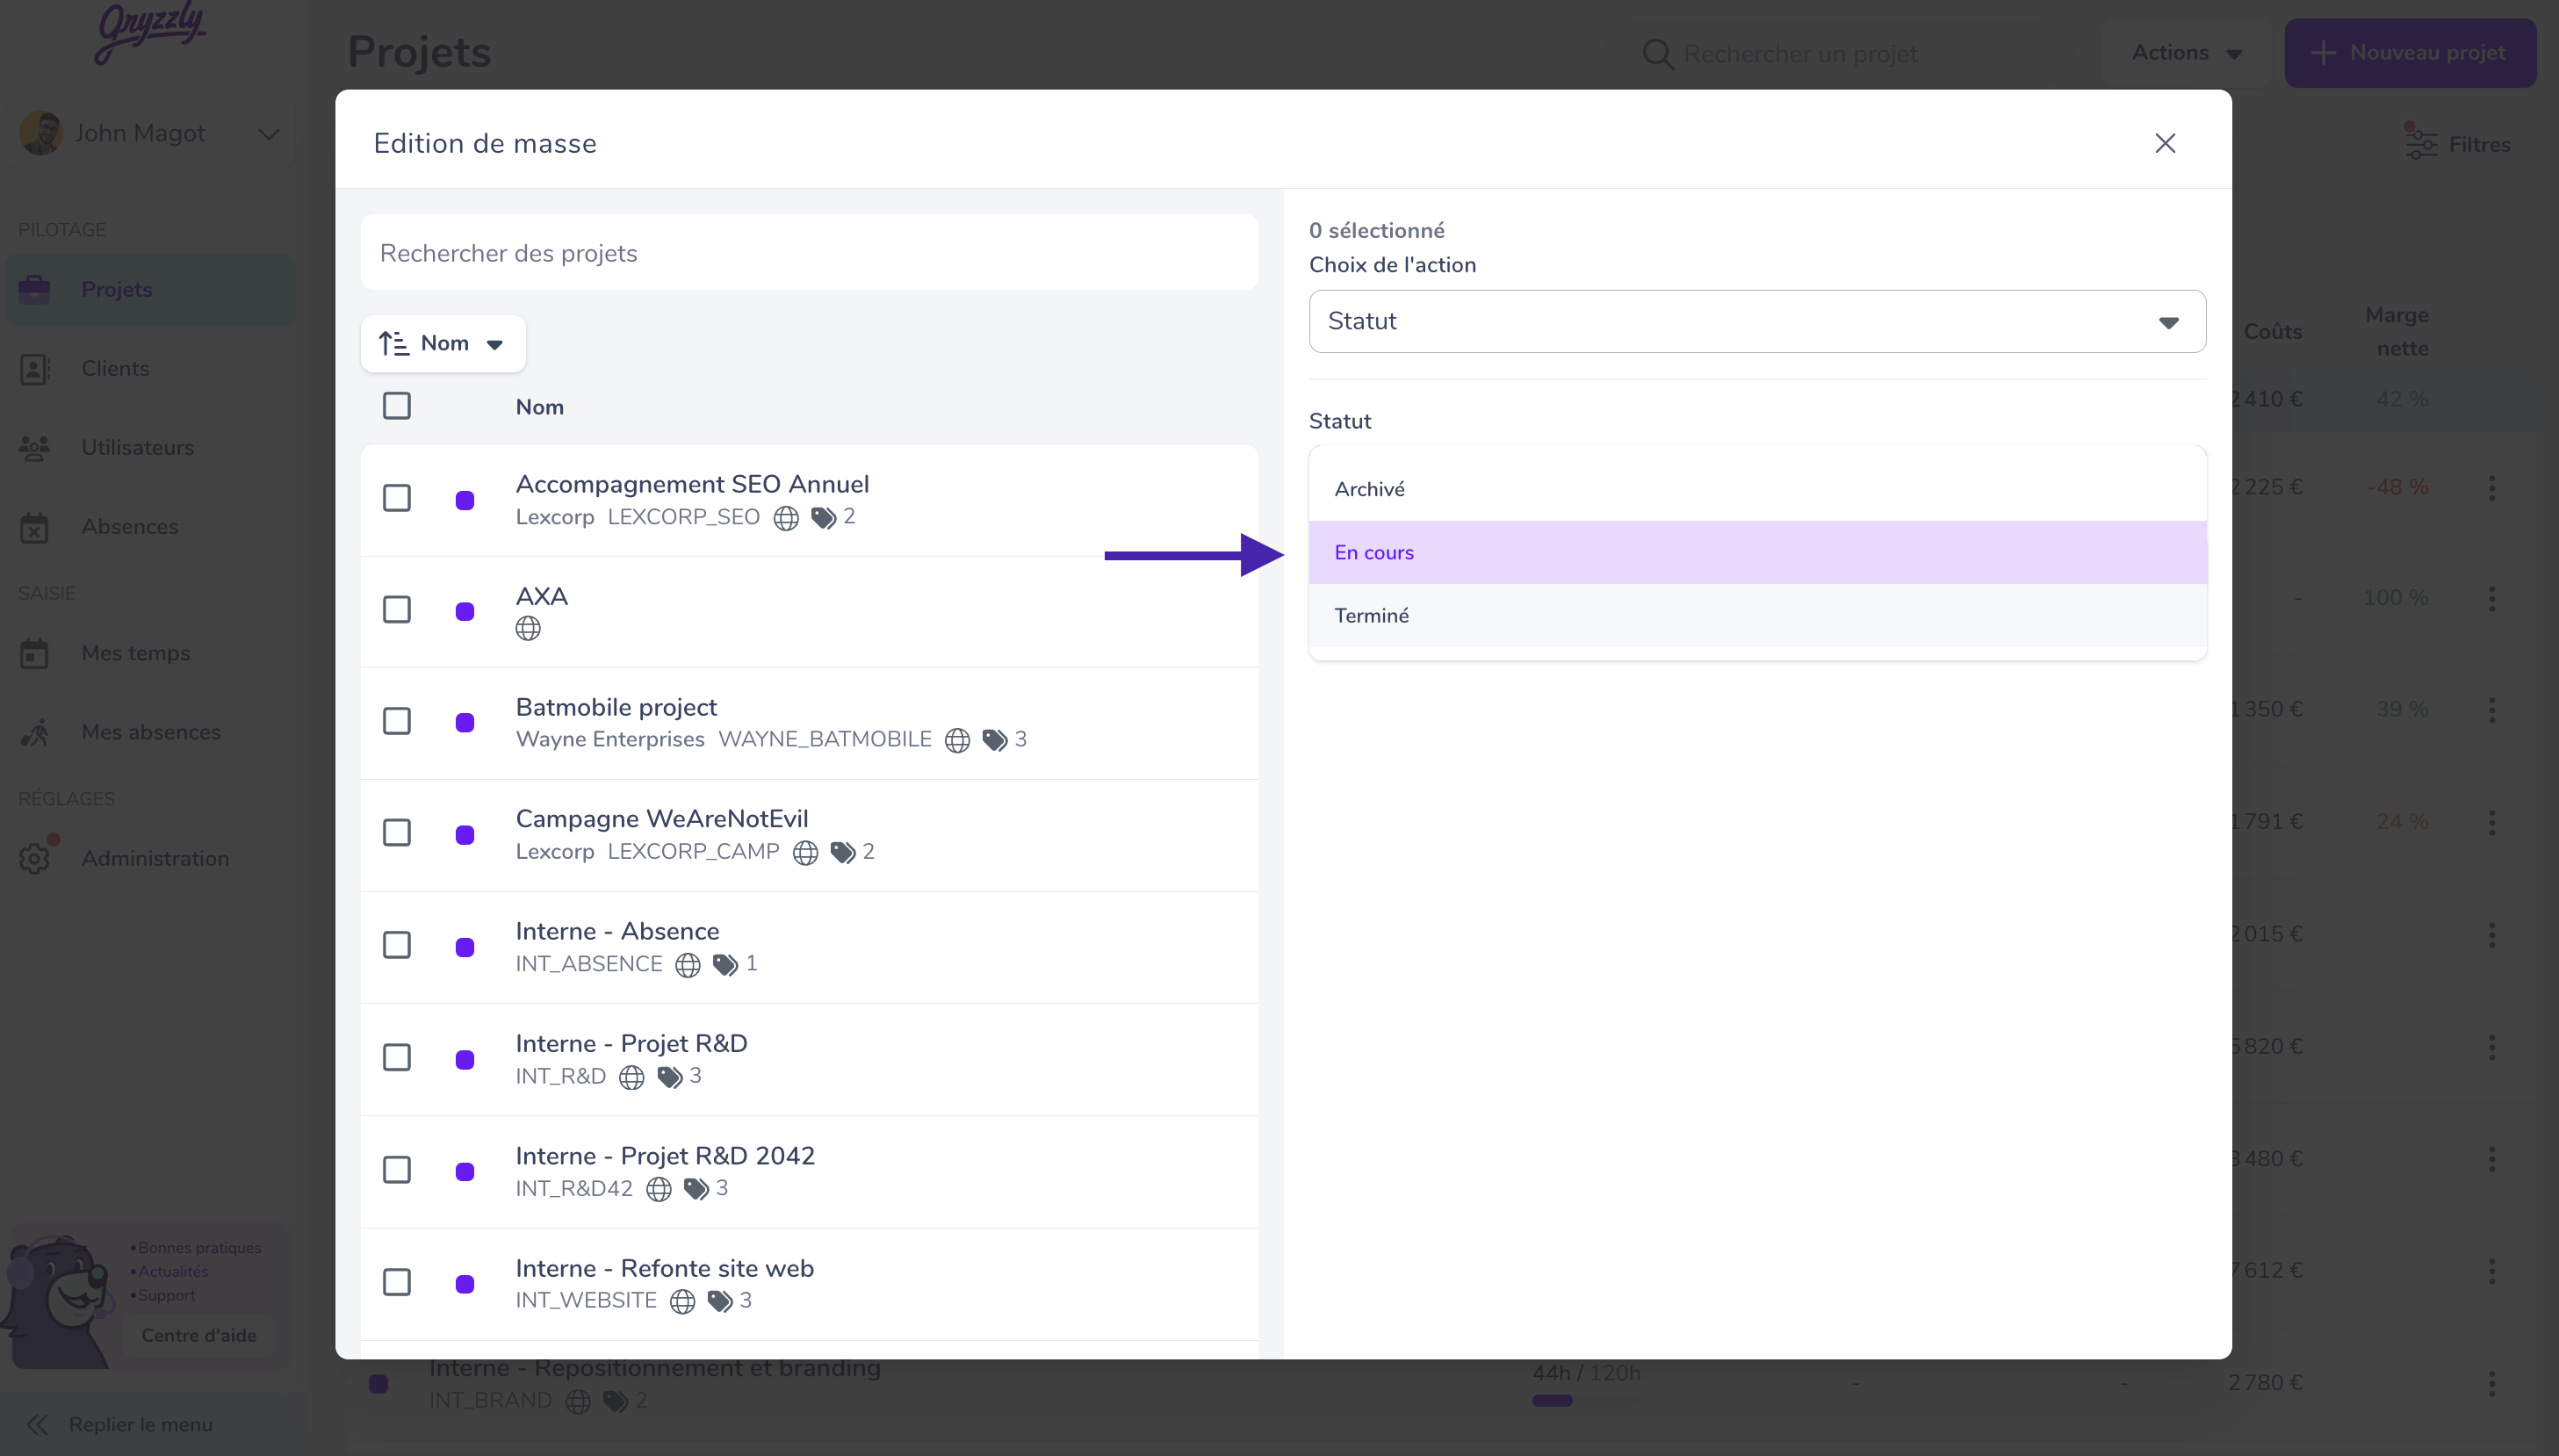
Task: Click the Utilisateurs group icon in sidebar
Action: point(34,448)
